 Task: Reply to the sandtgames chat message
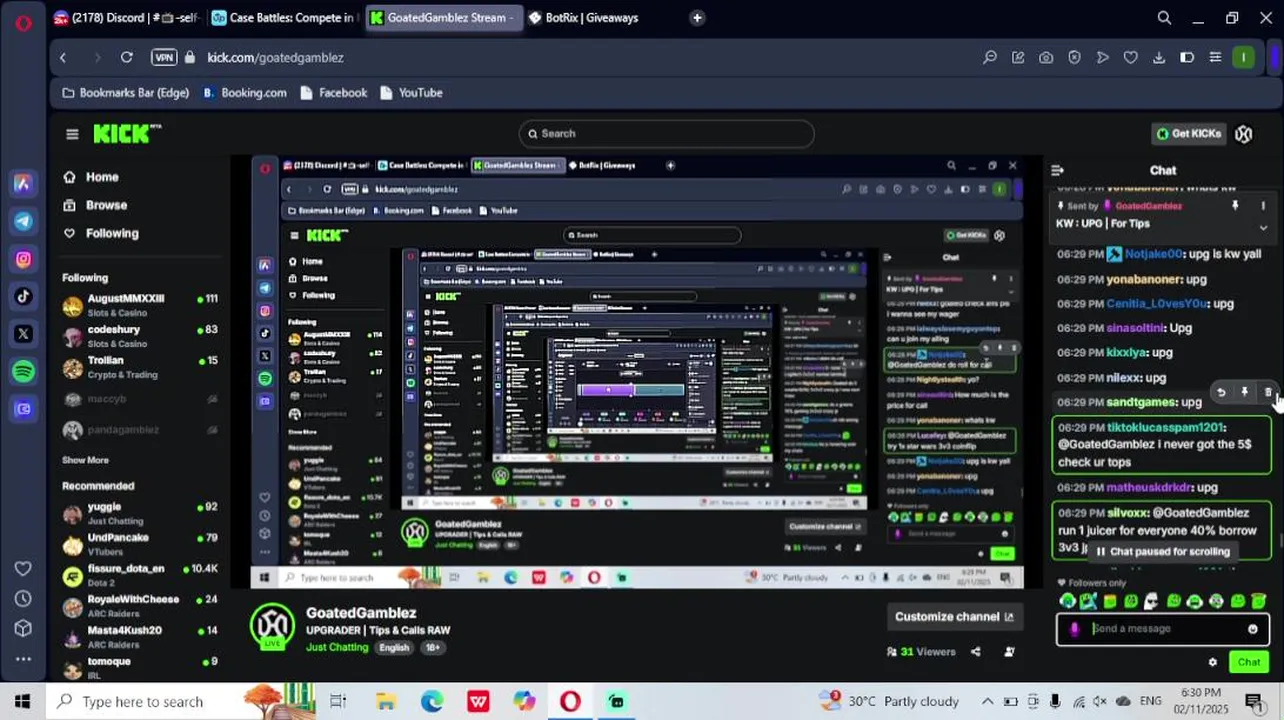pyautogui.click(x=1221, y=393)
